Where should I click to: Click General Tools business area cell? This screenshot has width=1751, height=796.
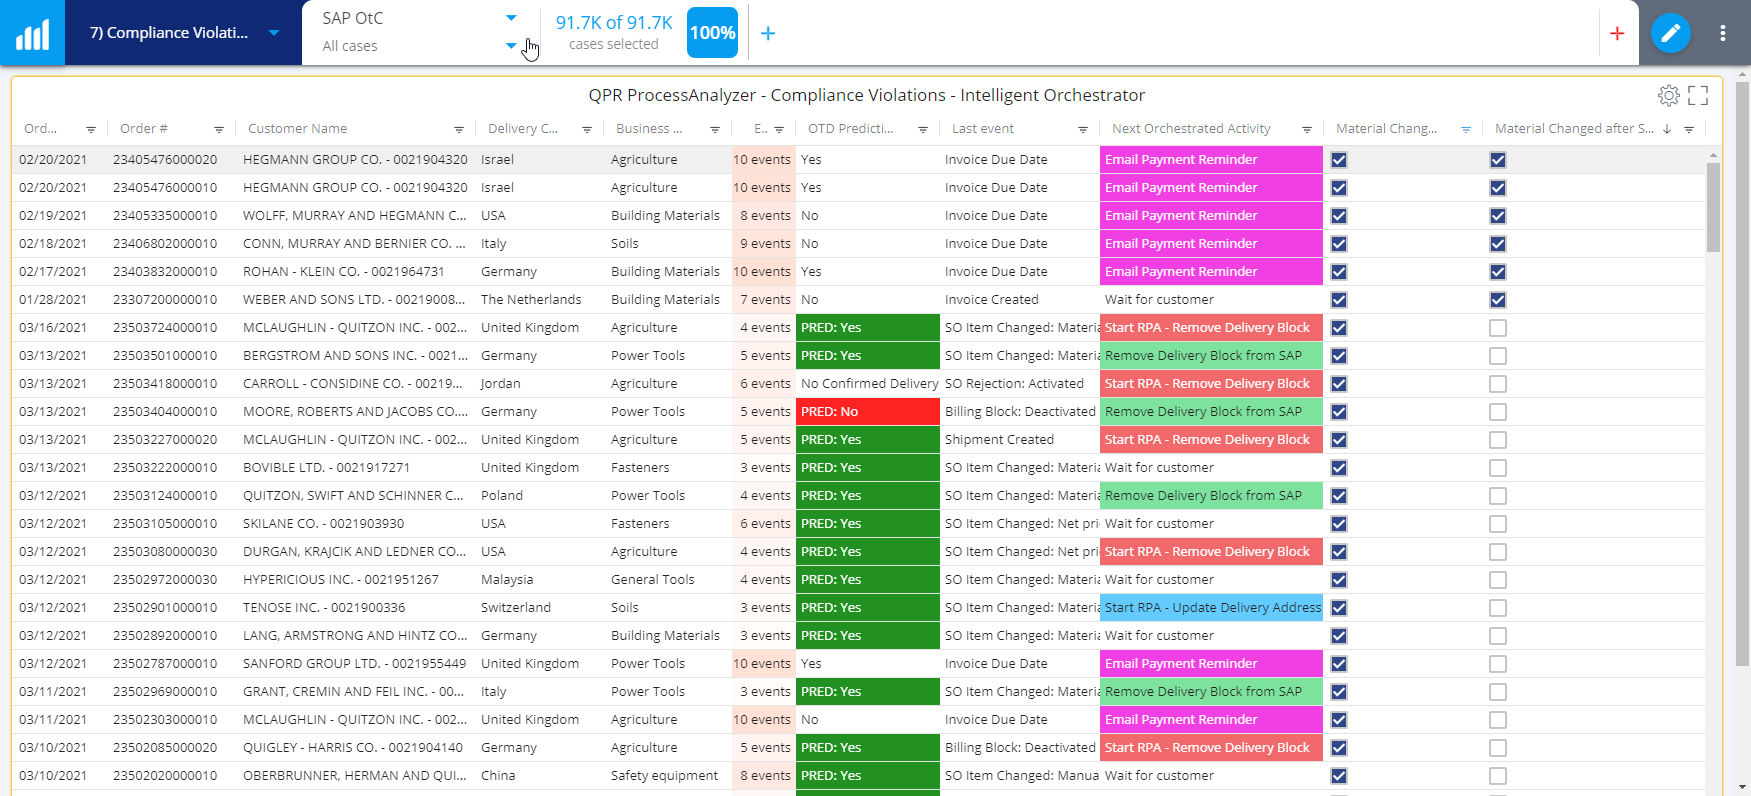(x=652, y=580)
